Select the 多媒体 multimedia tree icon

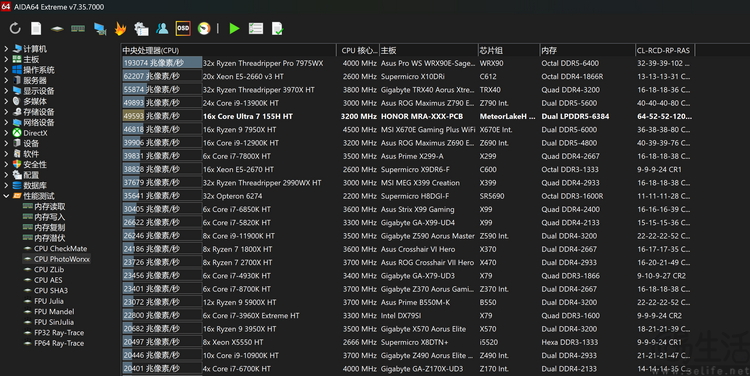coord(17,101)
